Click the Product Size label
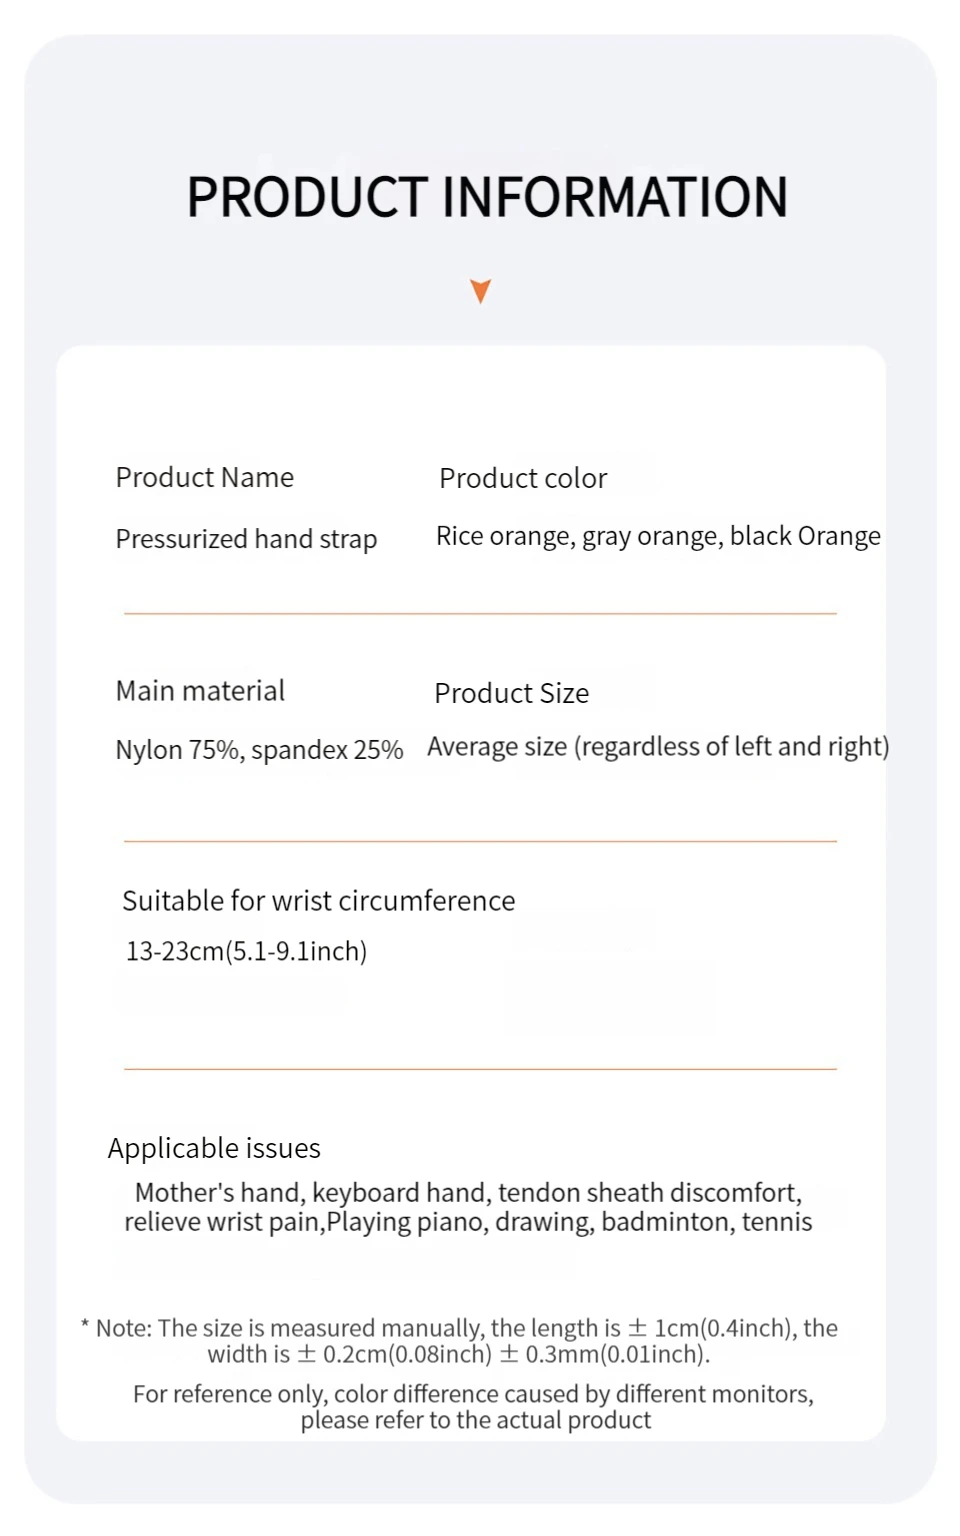The image size is (960, 1536). 511,694
